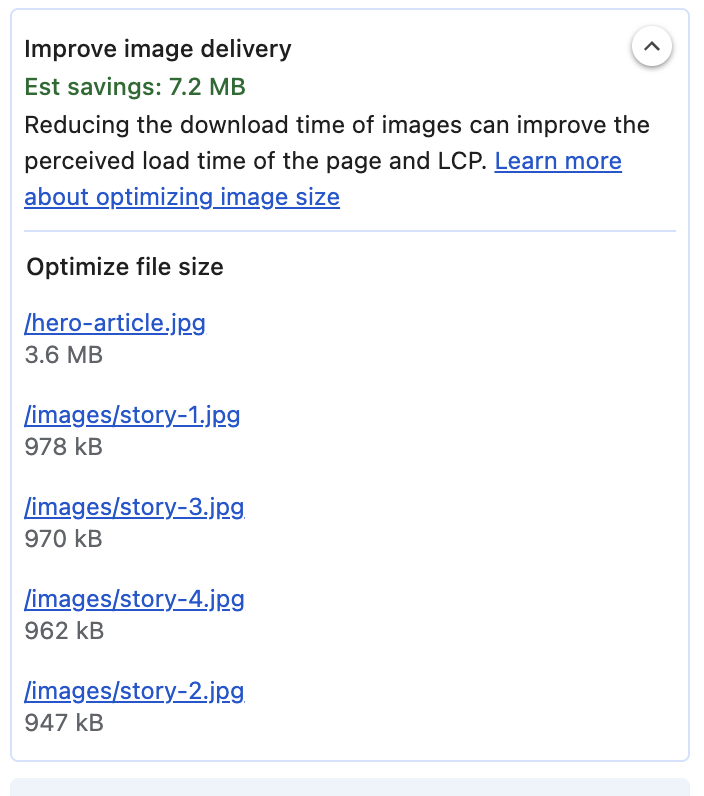Click the 947 kB size label

click(63, 723)
